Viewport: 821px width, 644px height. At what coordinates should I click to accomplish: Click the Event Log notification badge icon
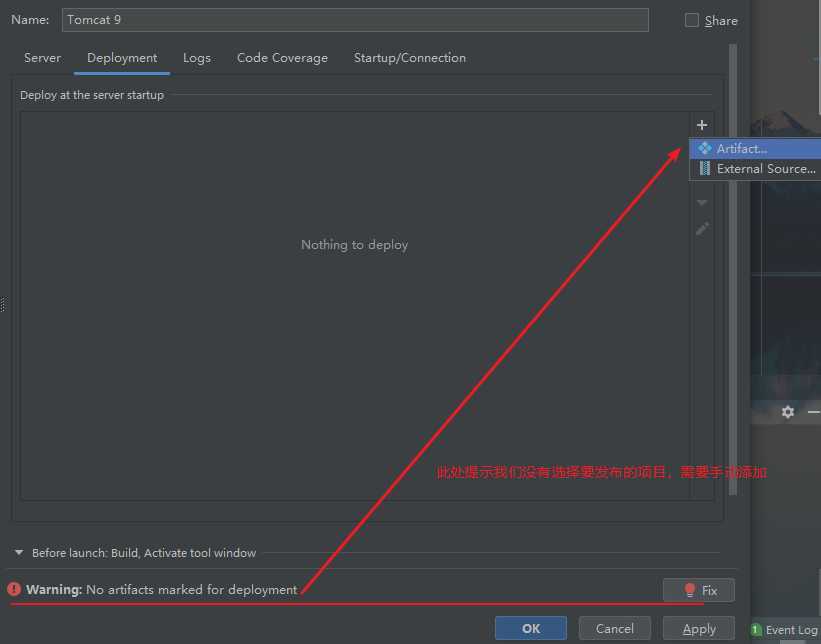[x=756, y=630]
